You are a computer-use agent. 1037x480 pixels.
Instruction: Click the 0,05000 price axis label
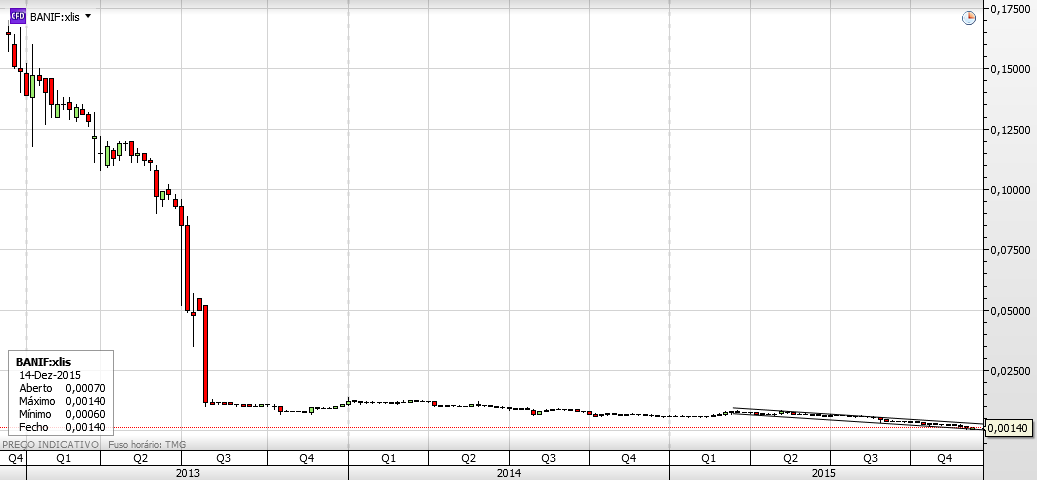pos(1012,311)
